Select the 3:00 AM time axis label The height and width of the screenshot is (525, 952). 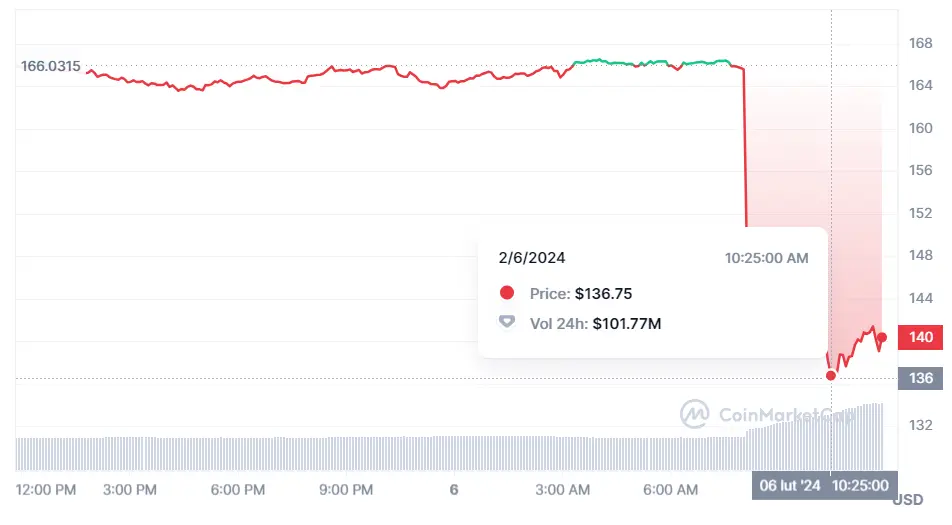pyautogui.click(x=562, y=490)
